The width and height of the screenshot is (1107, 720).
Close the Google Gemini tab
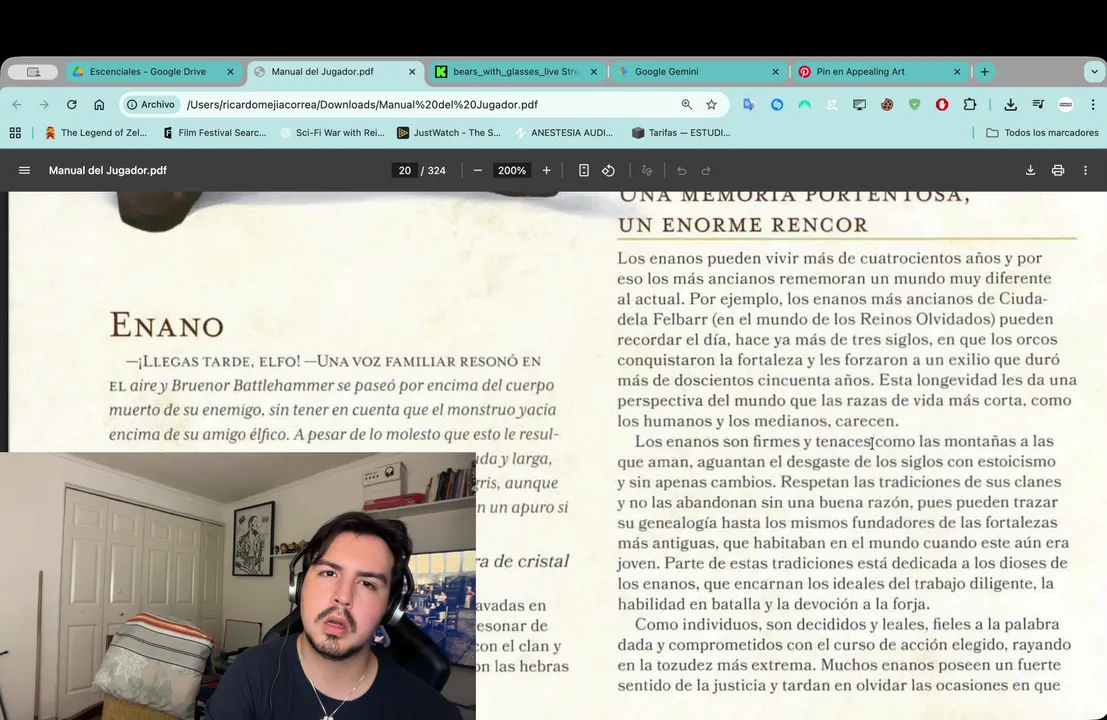[775, 71]
